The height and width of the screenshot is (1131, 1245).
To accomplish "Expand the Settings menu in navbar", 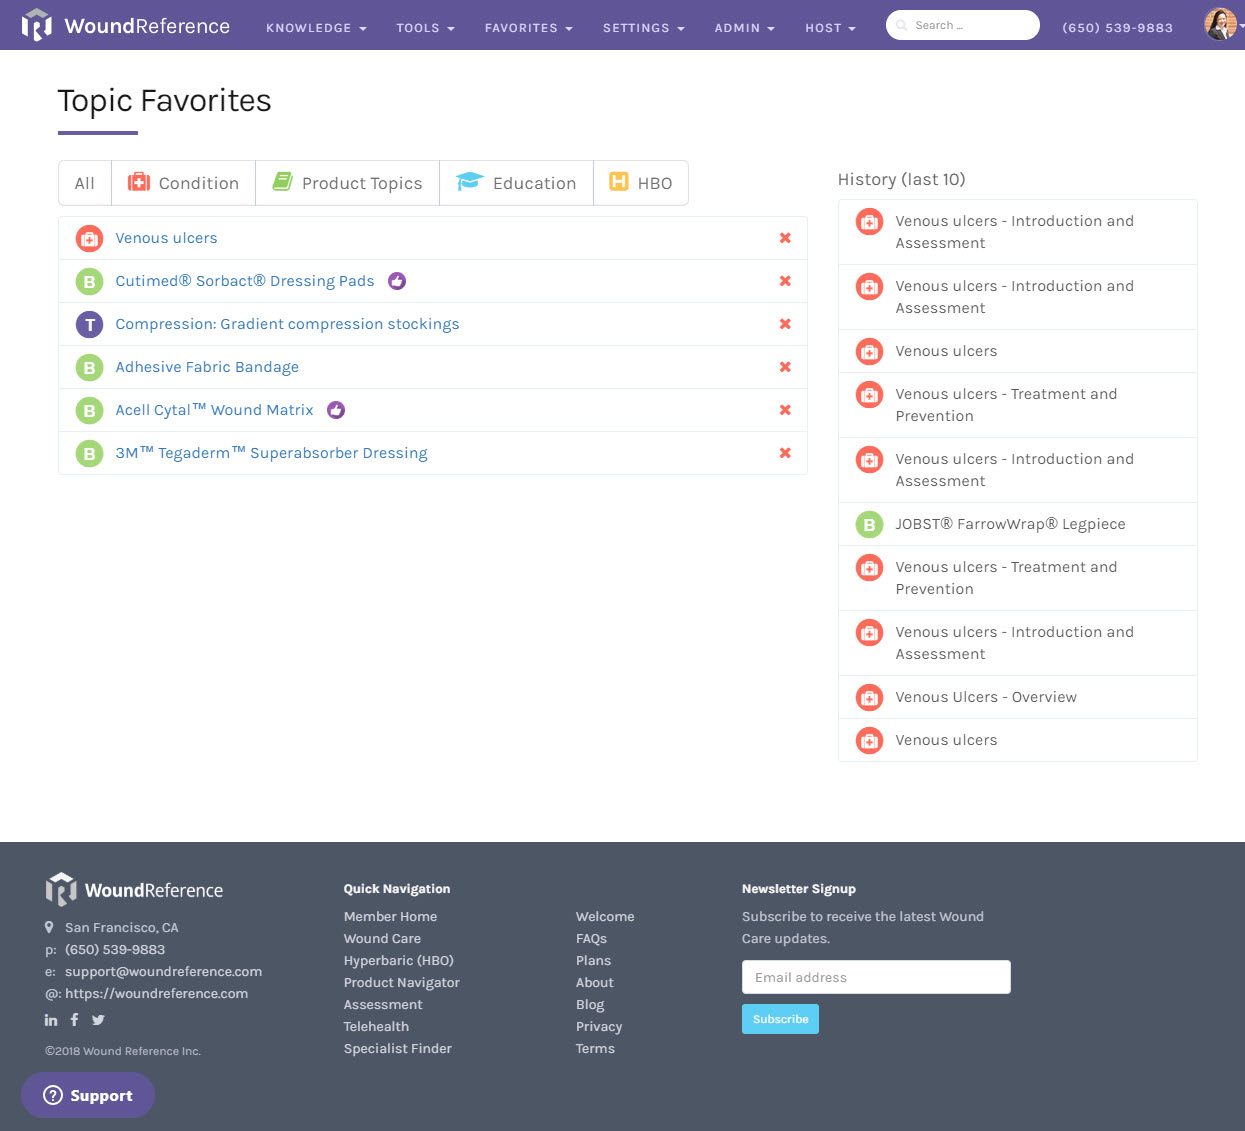I will pyautogui.click(x=643, y=28).
